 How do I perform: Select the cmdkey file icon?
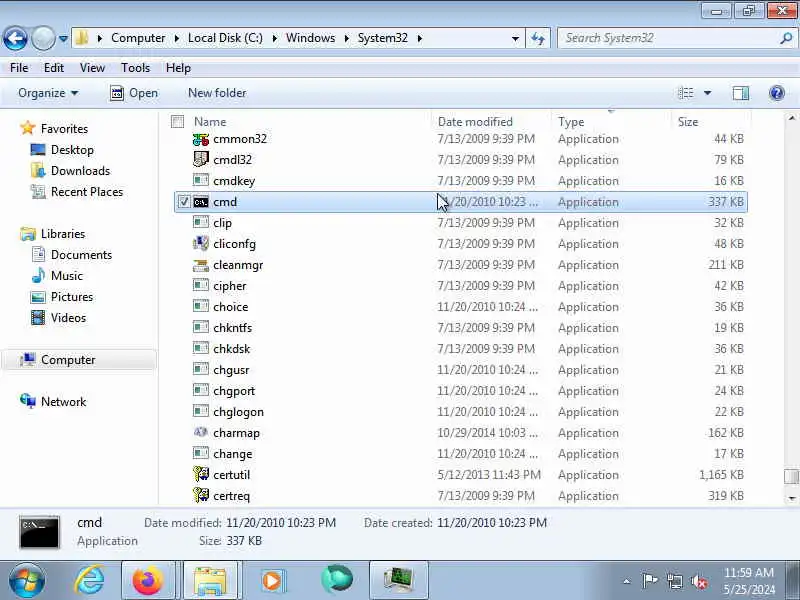point(201,181)
